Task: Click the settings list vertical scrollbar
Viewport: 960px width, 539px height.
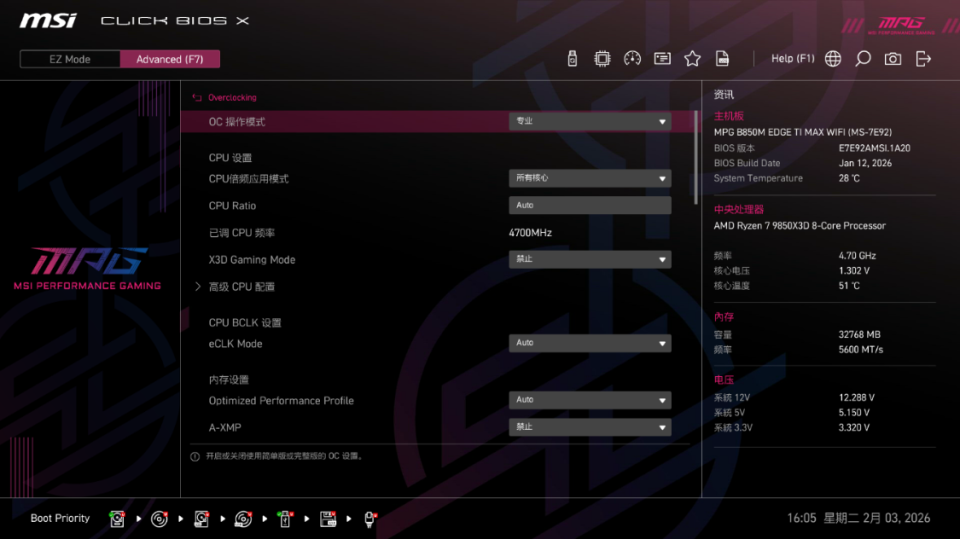Action: click(x=696, y=158)
